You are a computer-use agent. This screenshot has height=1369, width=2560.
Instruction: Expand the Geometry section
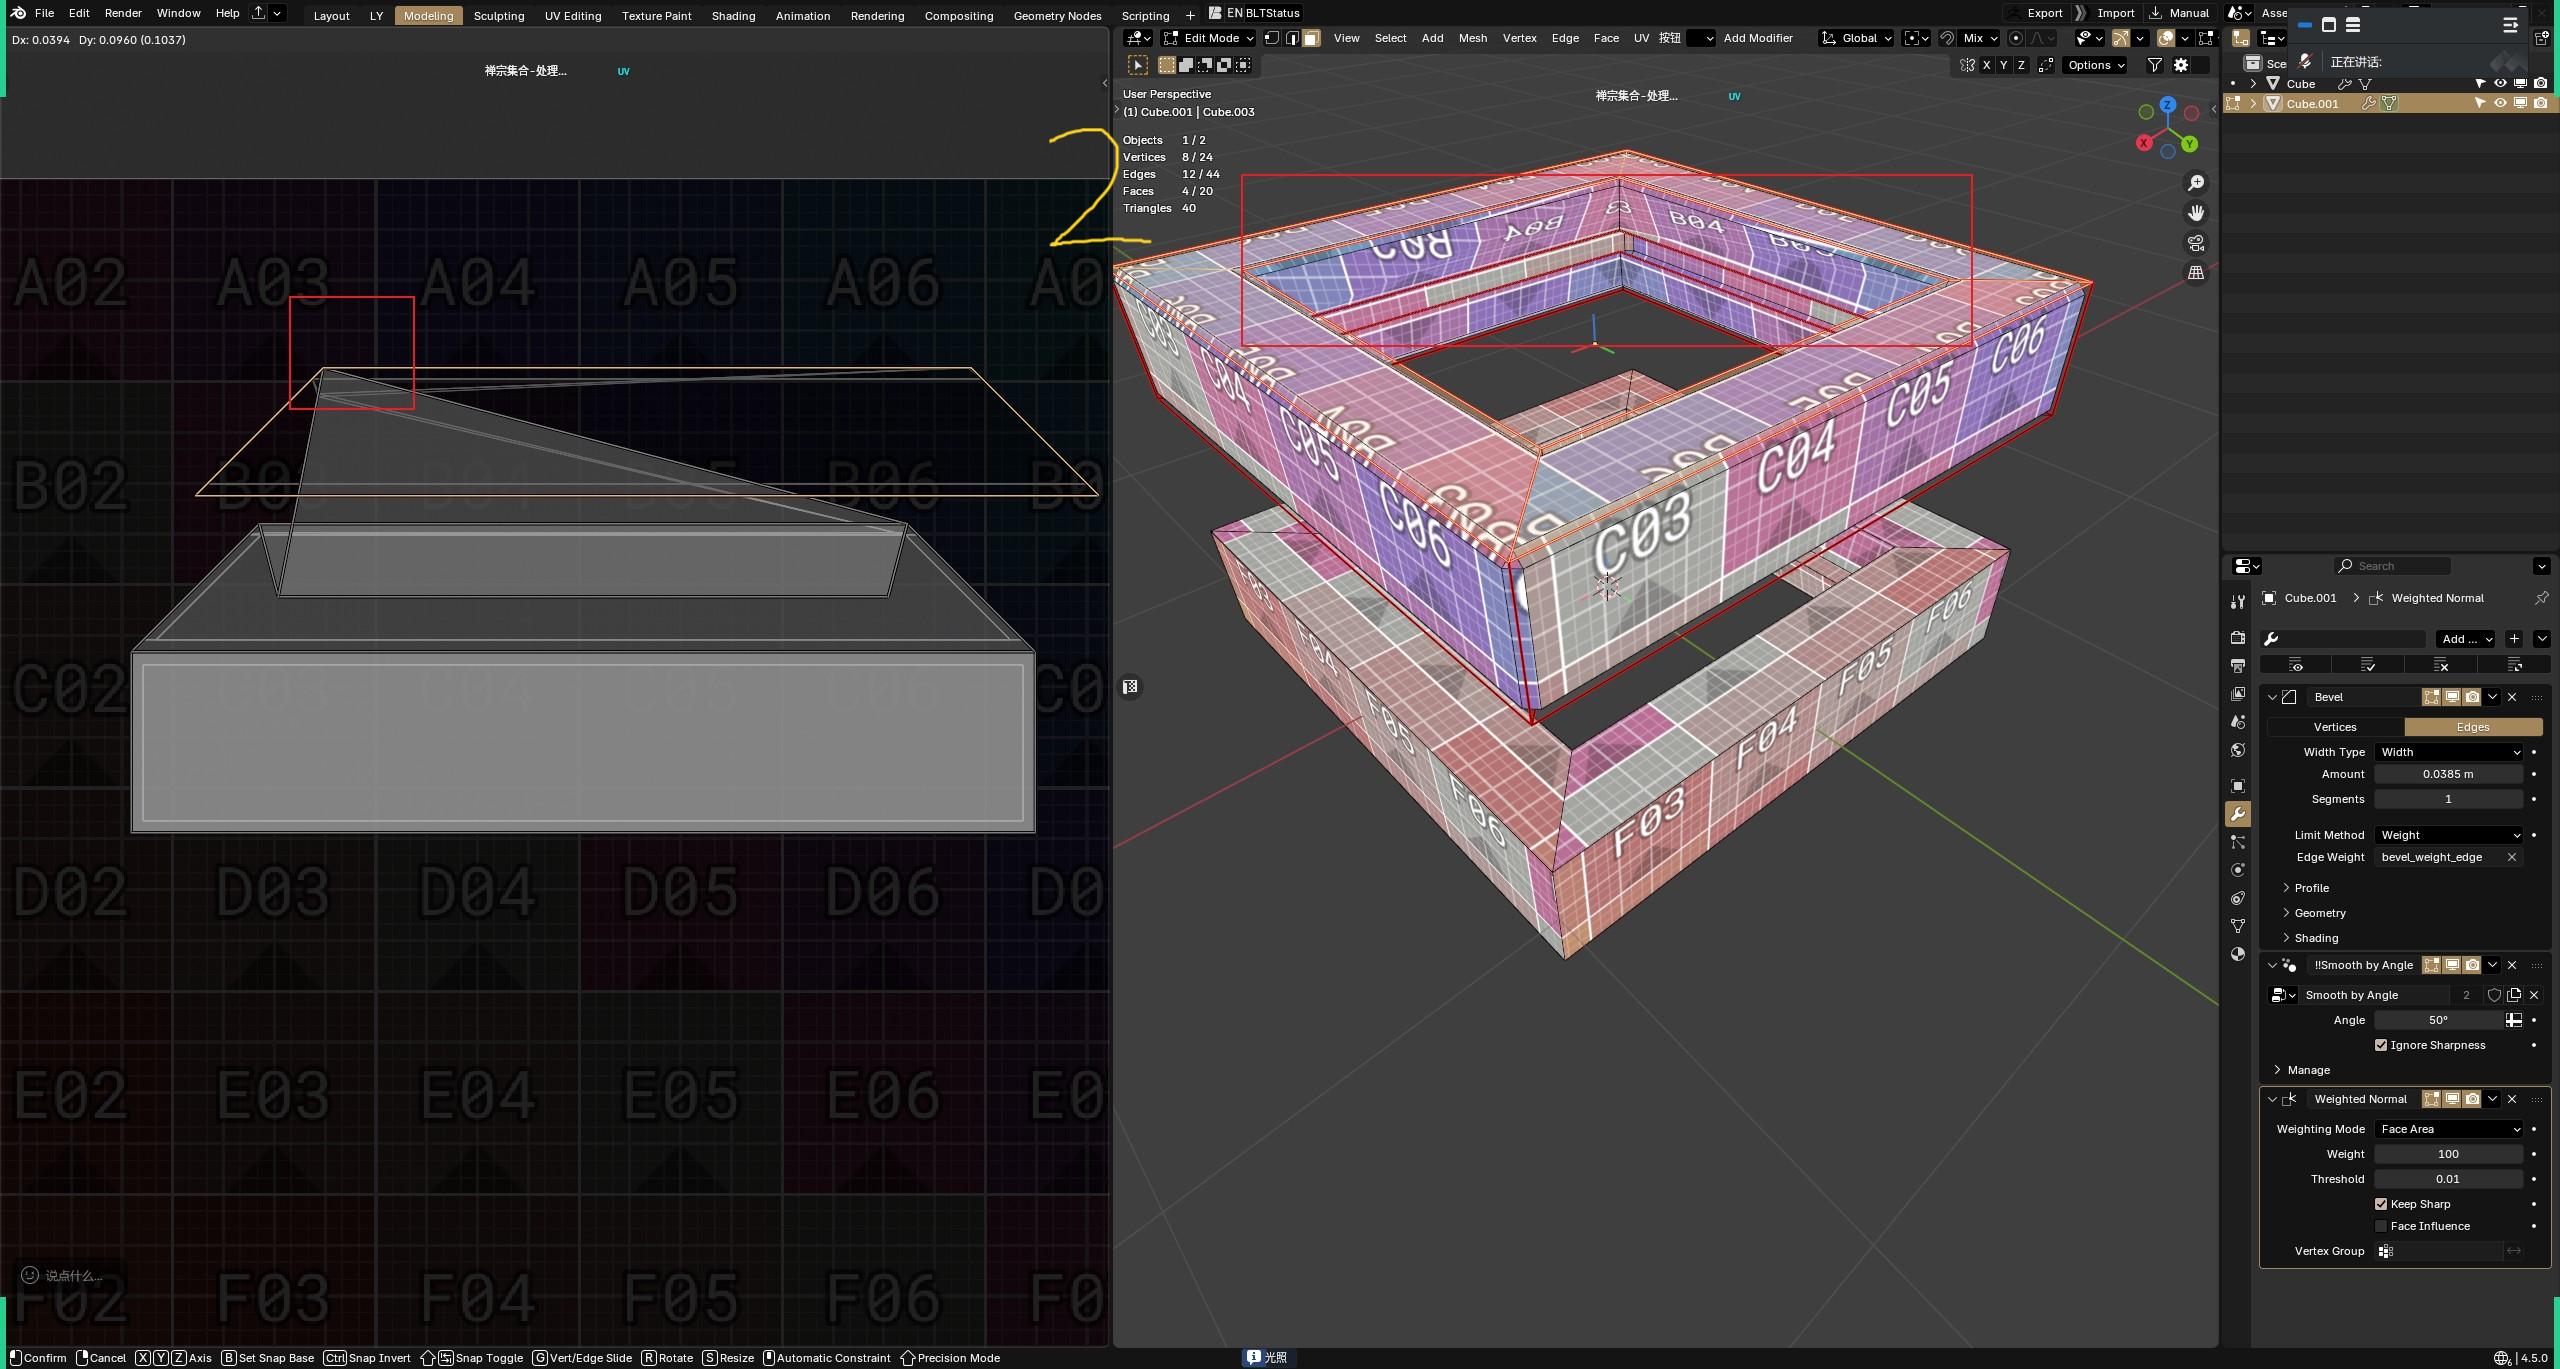pyautogui.click(x=2315, y=913)
